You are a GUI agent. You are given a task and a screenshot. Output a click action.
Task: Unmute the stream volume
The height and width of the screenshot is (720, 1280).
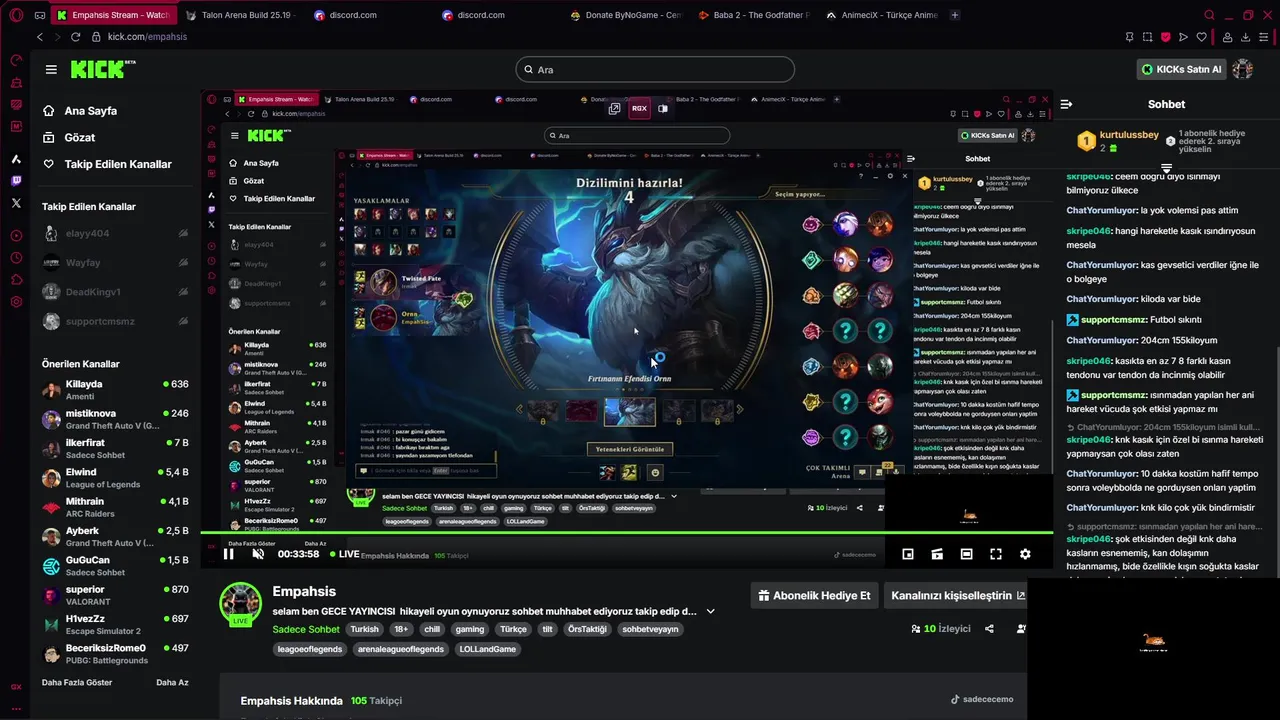(x=258, y=554)
